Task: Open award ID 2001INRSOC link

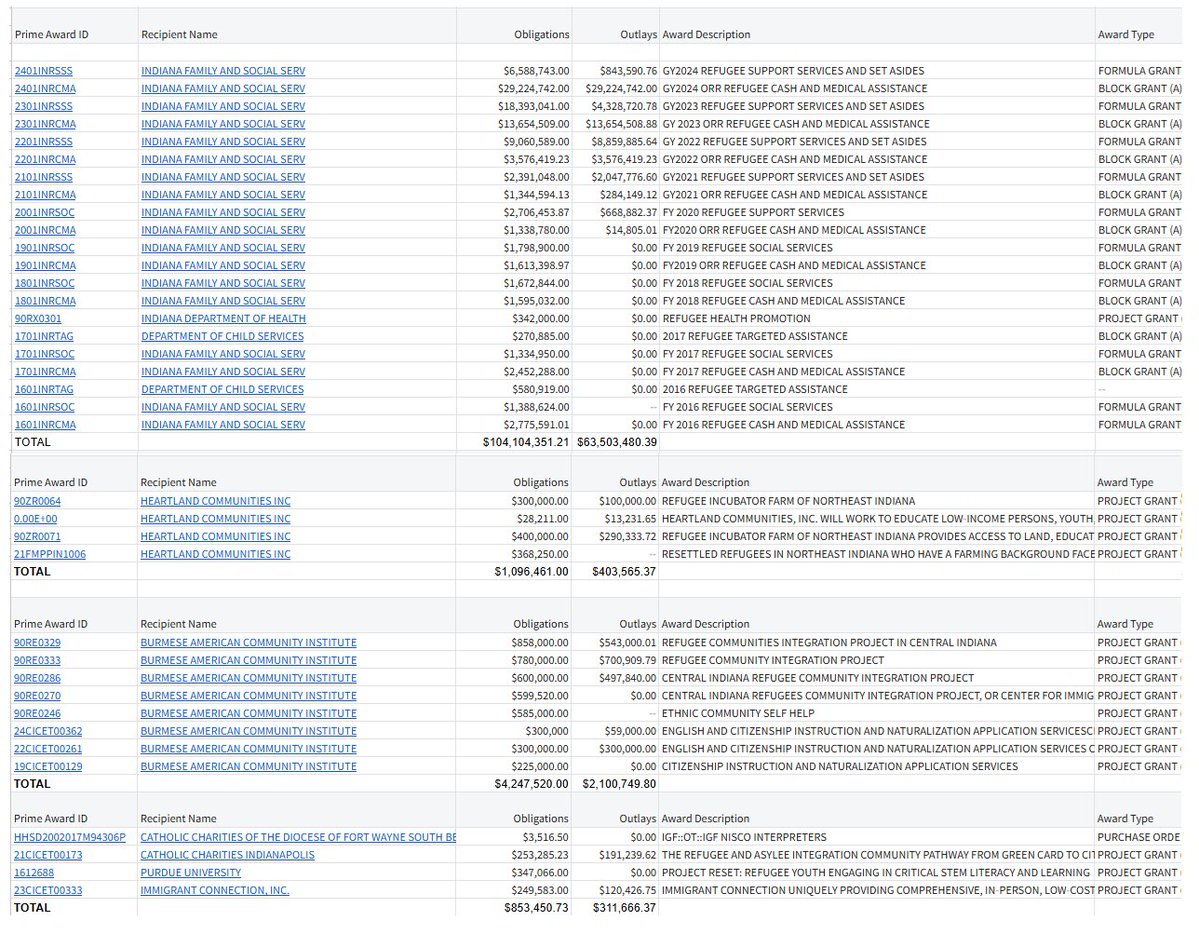Action: coord(44,212)
